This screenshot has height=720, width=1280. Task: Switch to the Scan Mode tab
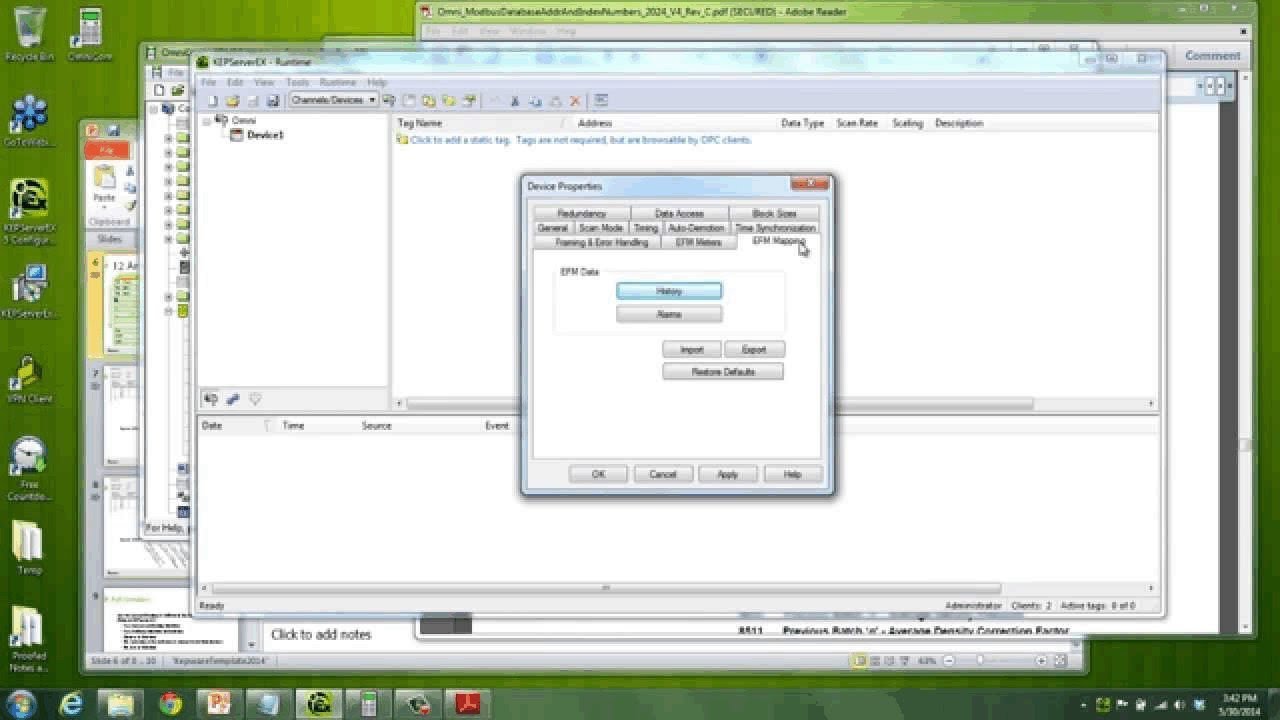pos(601,228)
